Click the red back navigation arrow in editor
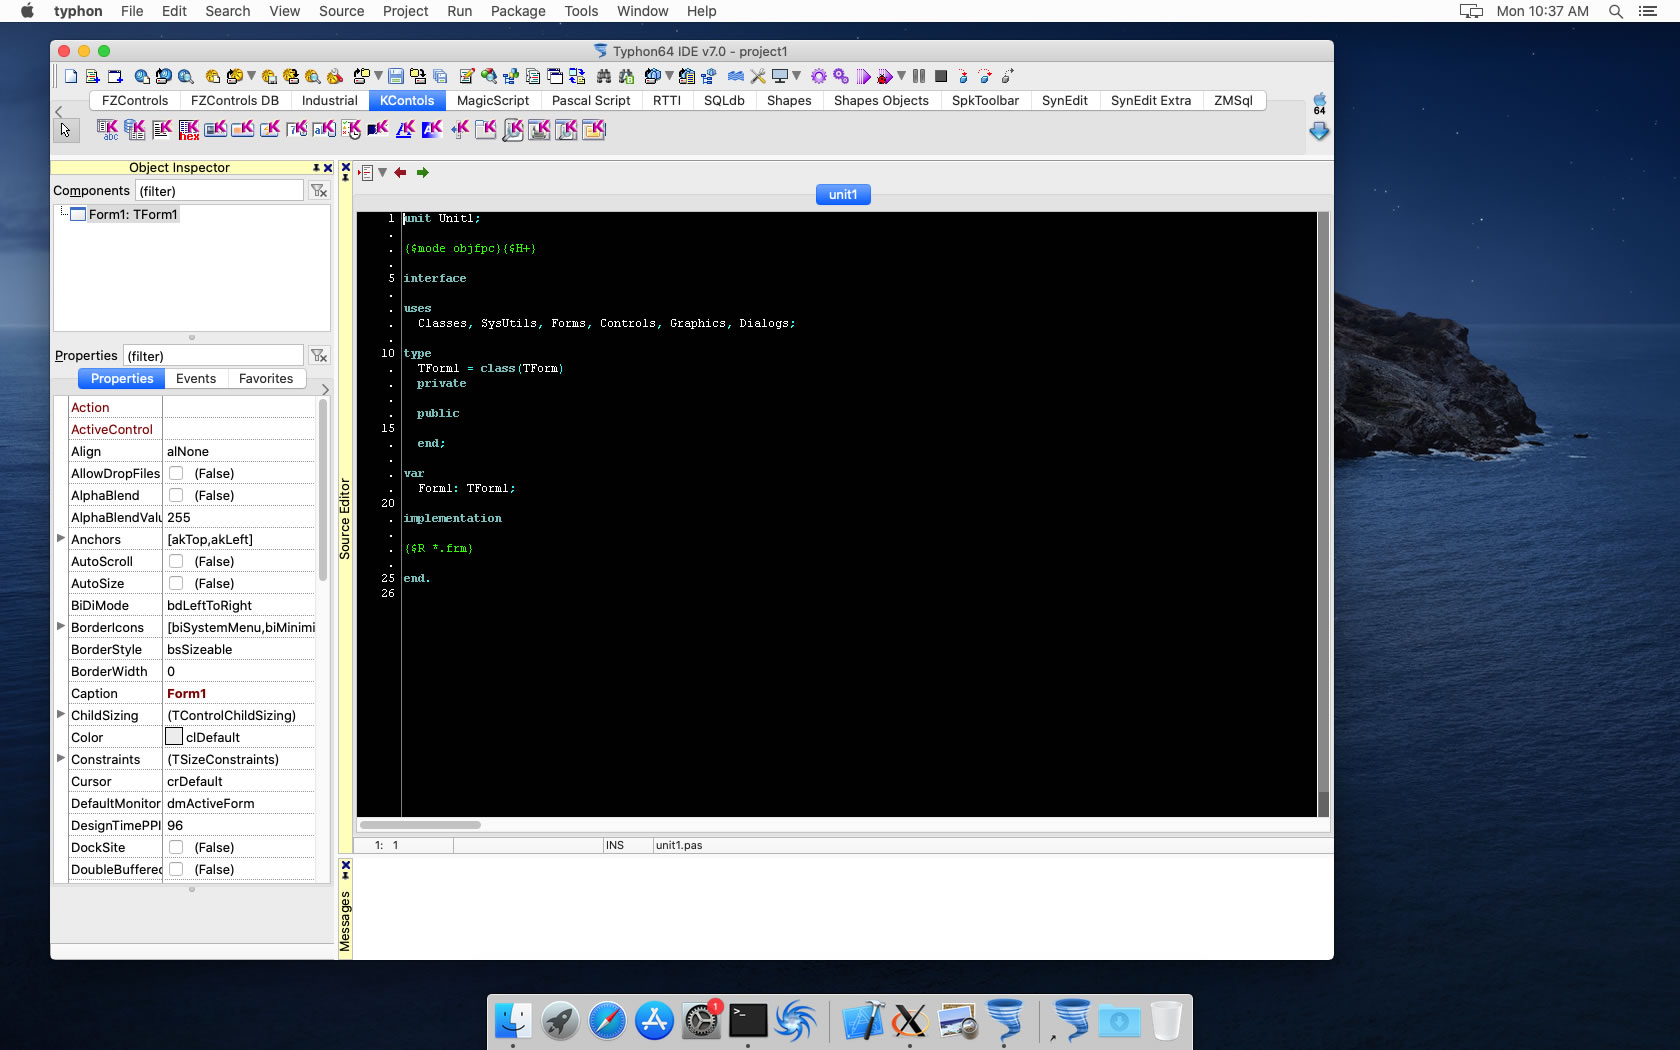Viewport: 1680px width, 1050px height. click(x=400, y=173)
